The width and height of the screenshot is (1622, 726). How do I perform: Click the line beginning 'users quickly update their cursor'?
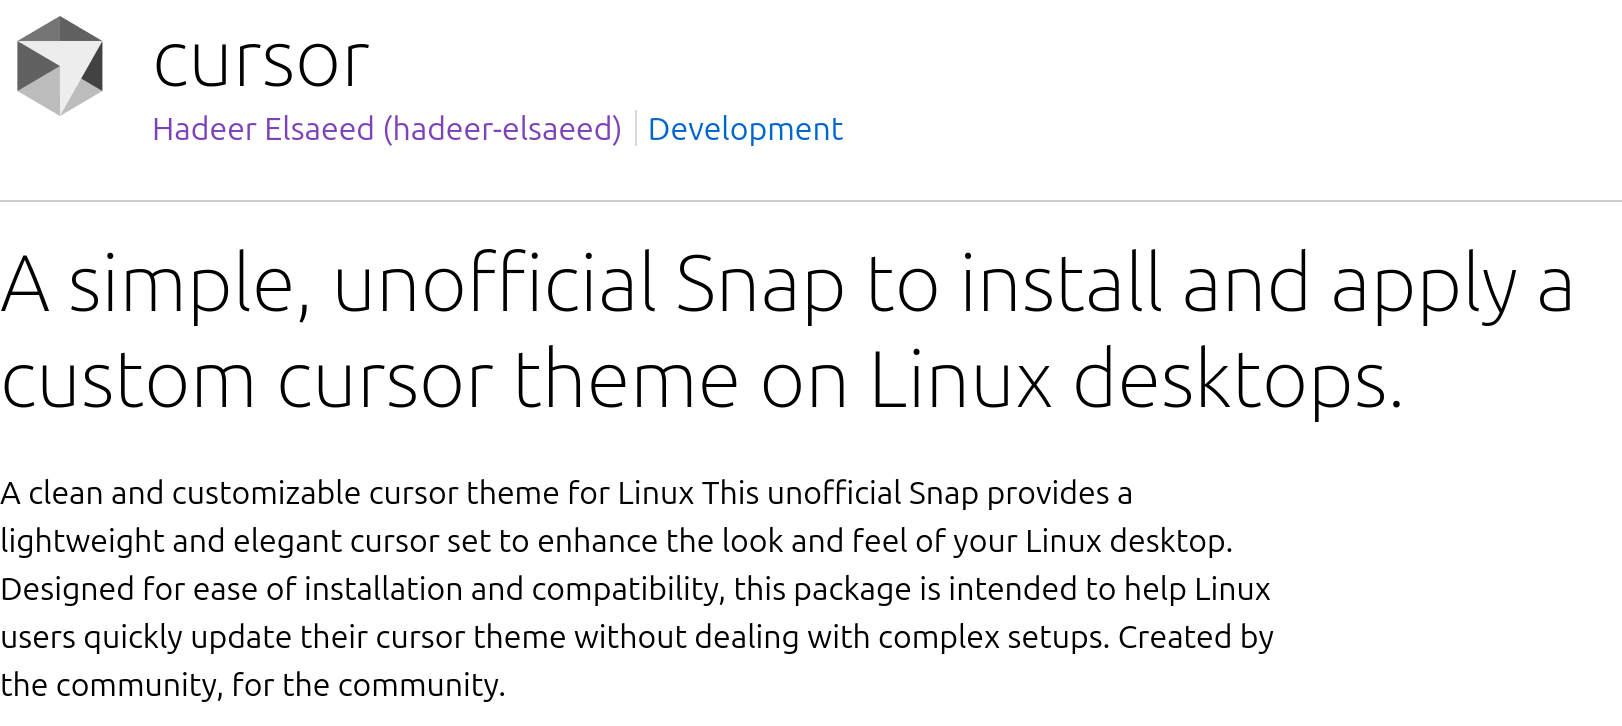click(x=637, y=637)
